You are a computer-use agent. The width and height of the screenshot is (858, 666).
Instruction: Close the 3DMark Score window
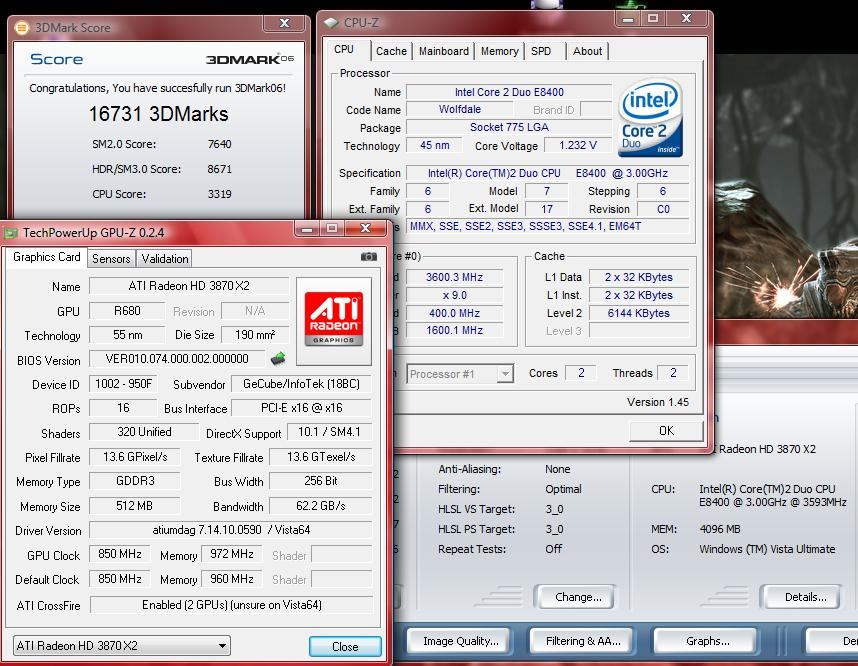284,23
